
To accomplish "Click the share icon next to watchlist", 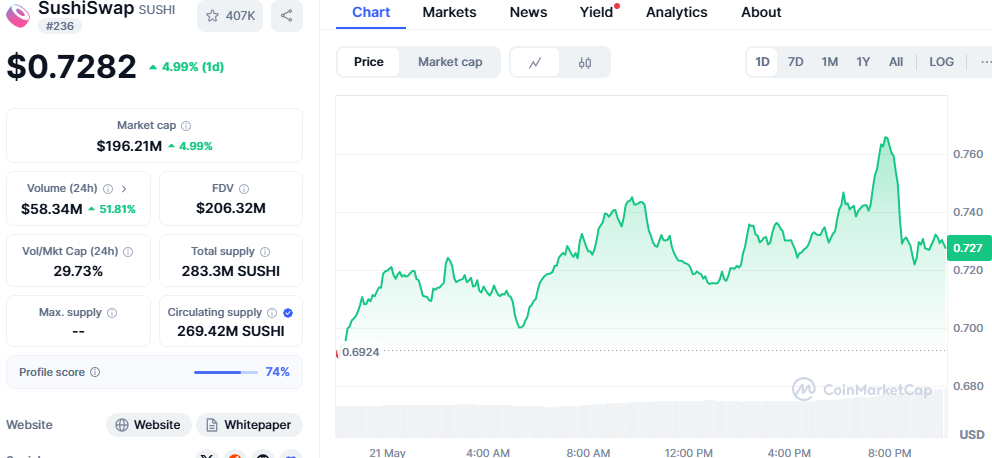I will click(x=287, y=15).
